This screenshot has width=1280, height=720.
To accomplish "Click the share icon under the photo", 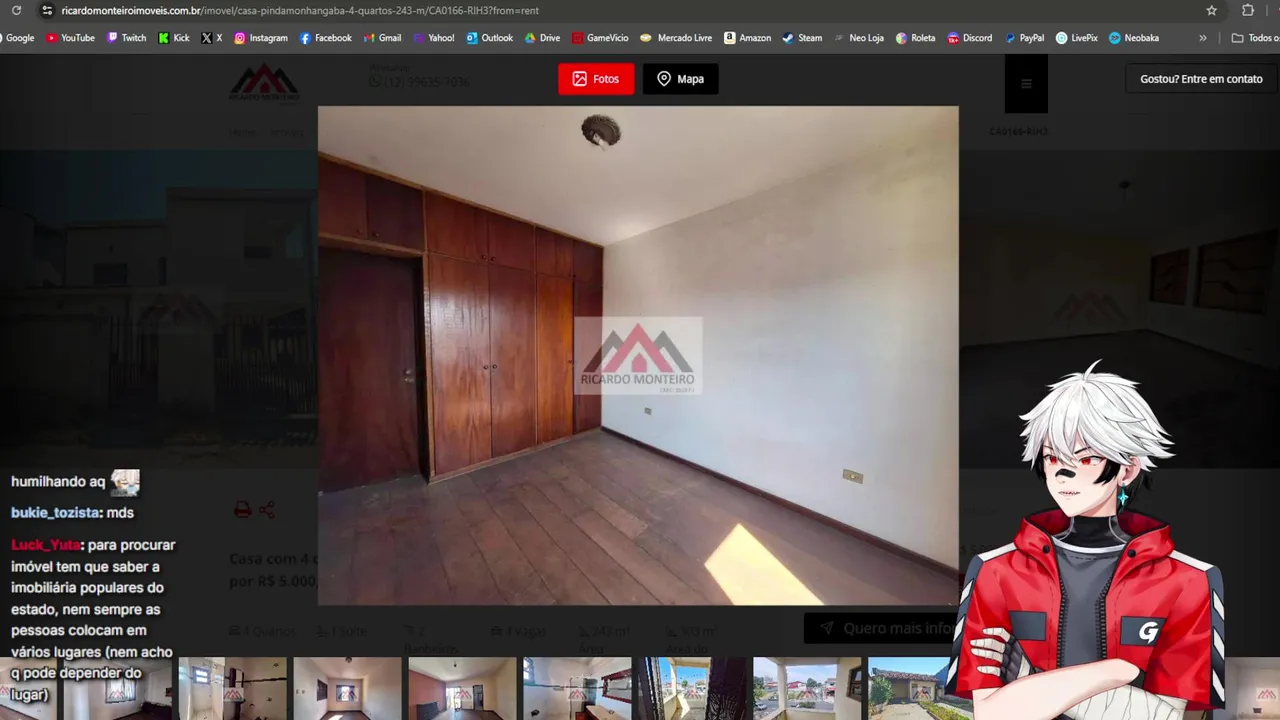I will (267, 510).
